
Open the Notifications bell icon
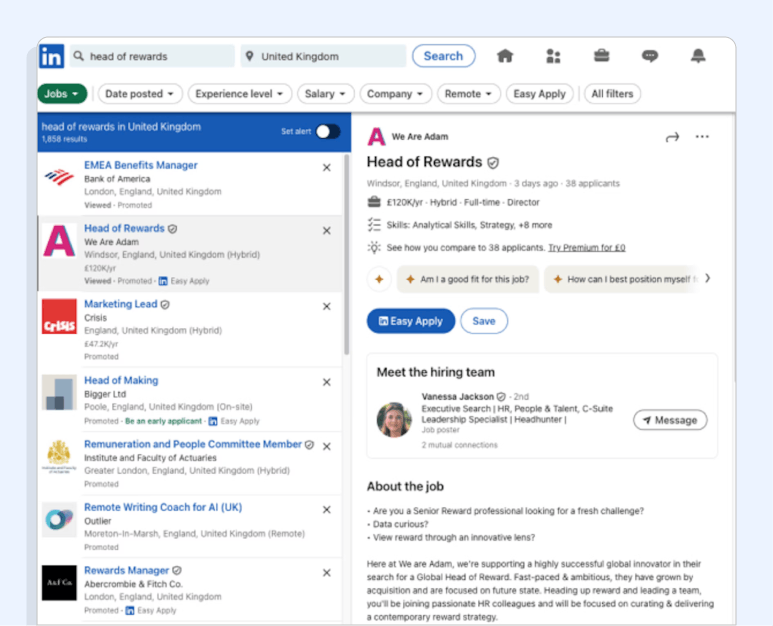[698, 56]
